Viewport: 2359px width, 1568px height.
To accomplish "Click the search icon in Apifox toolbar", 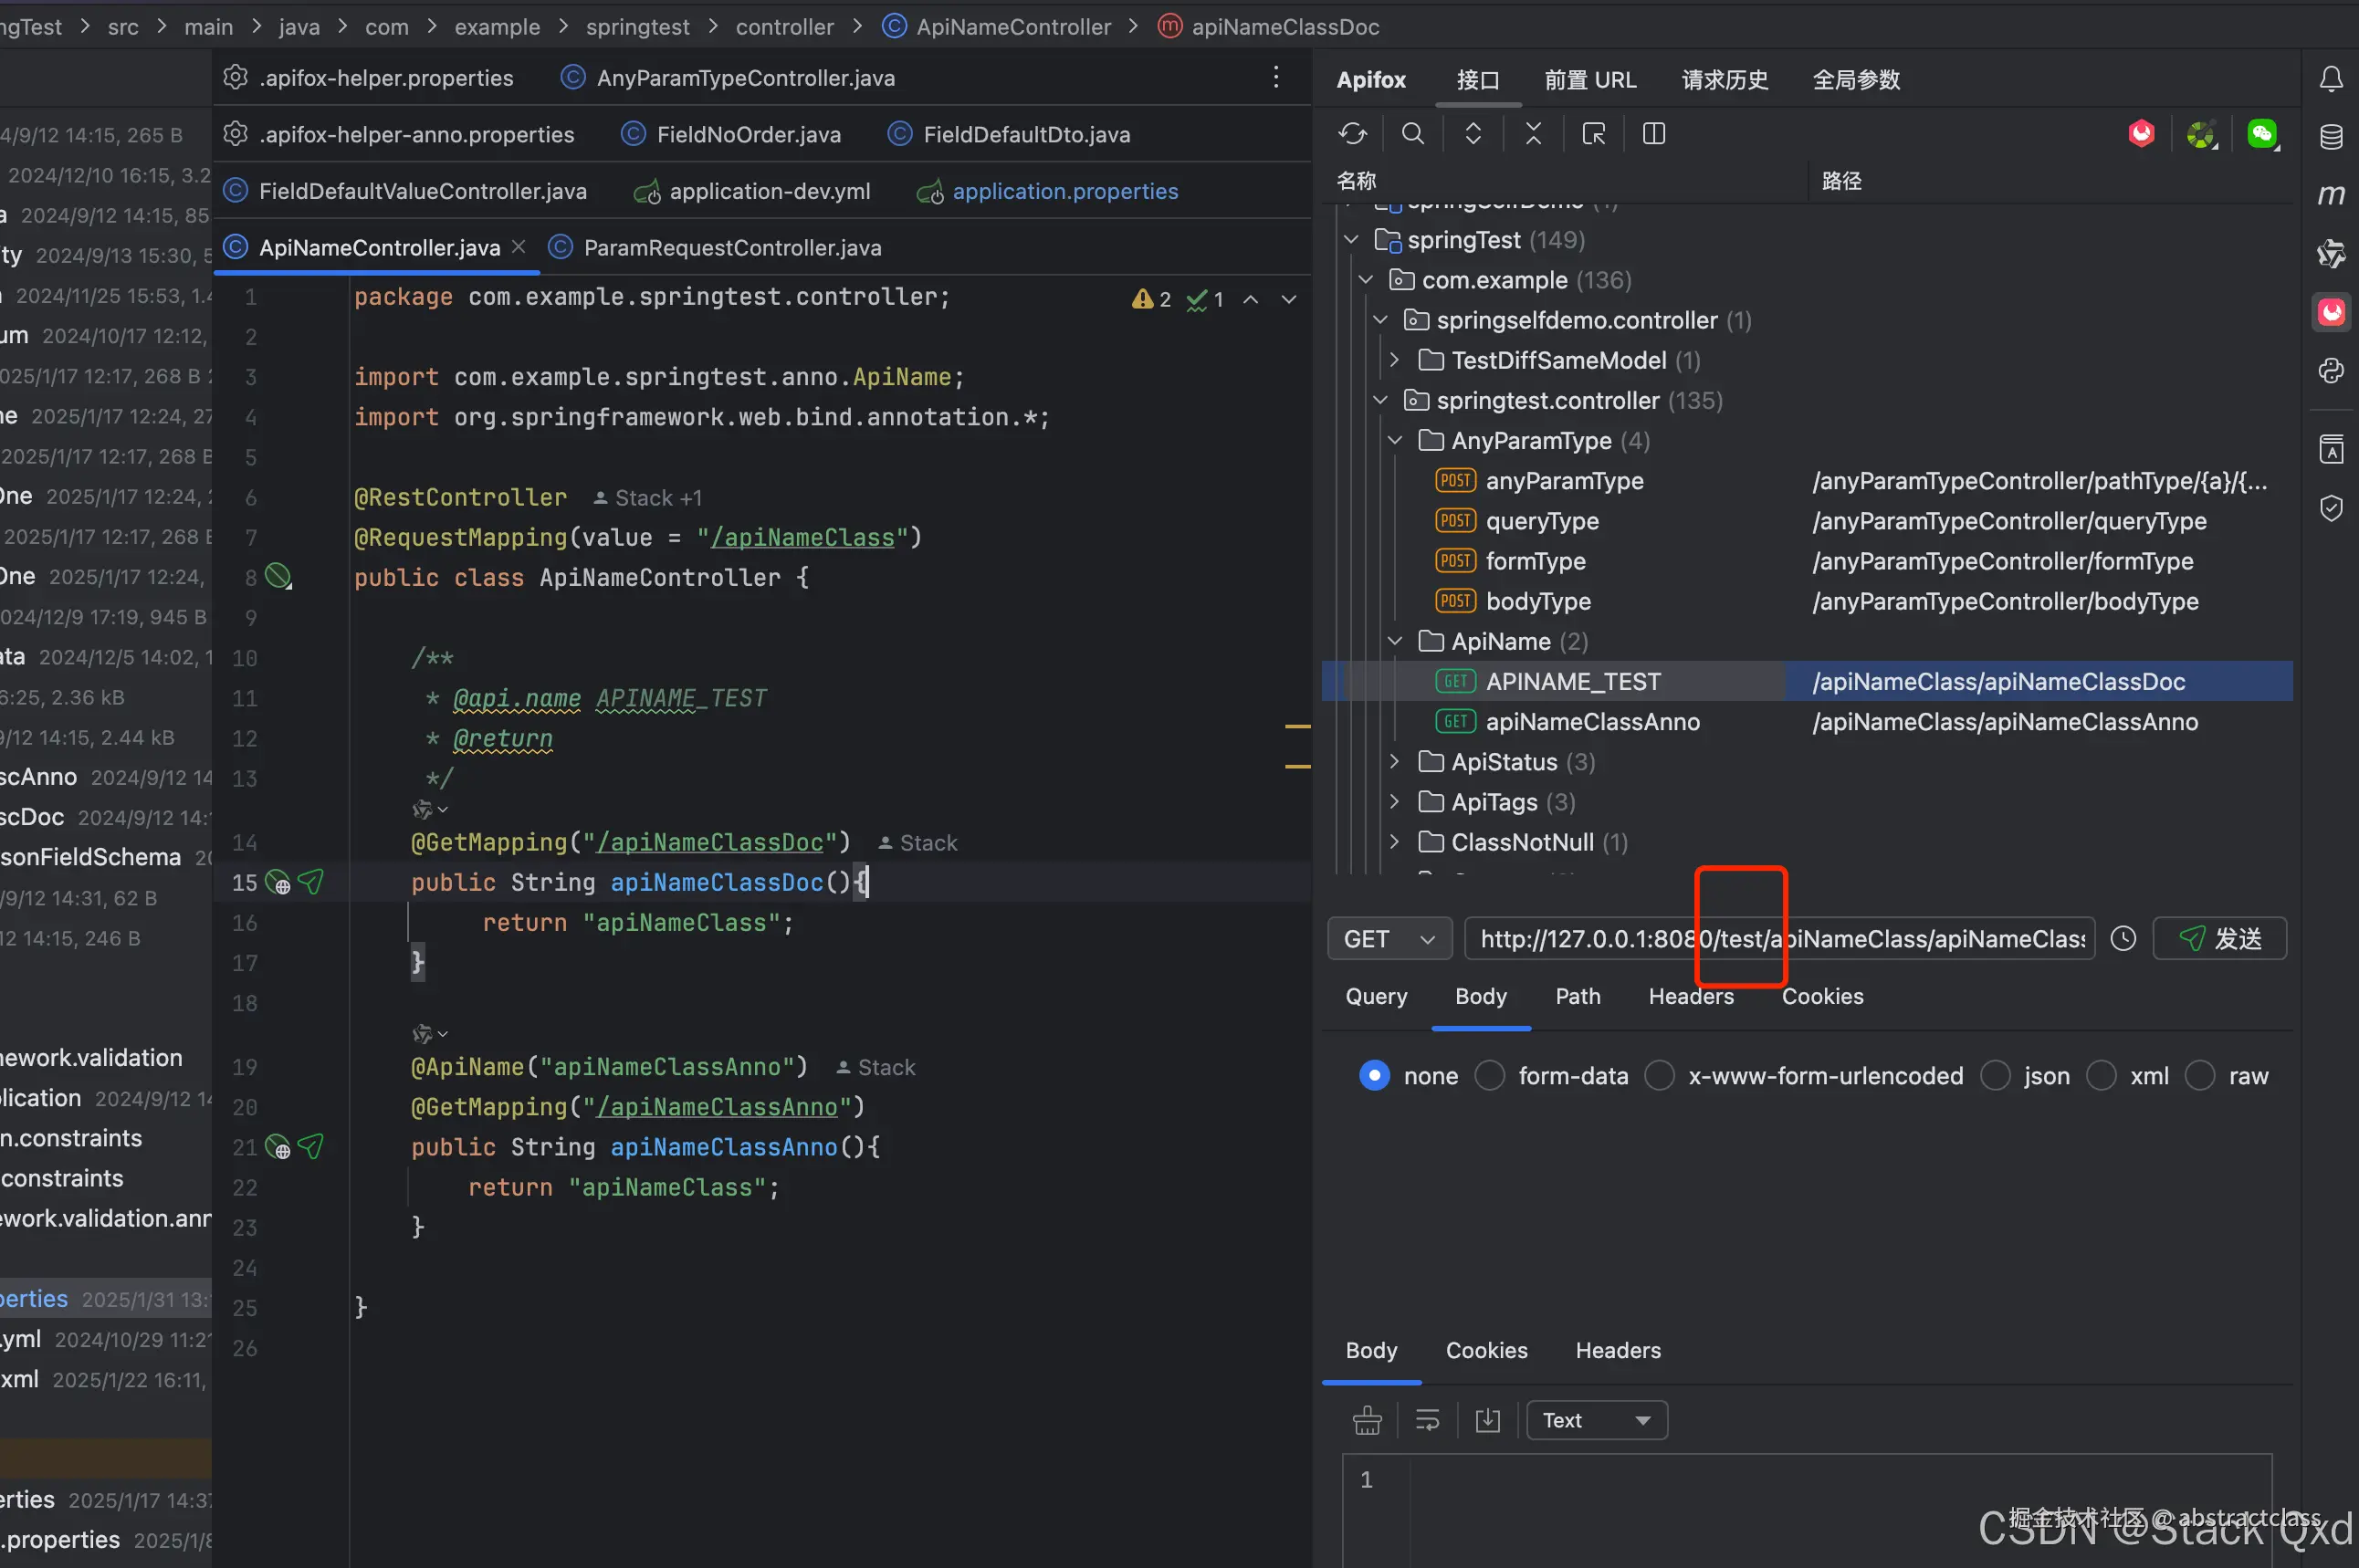I will [1412, 134].
